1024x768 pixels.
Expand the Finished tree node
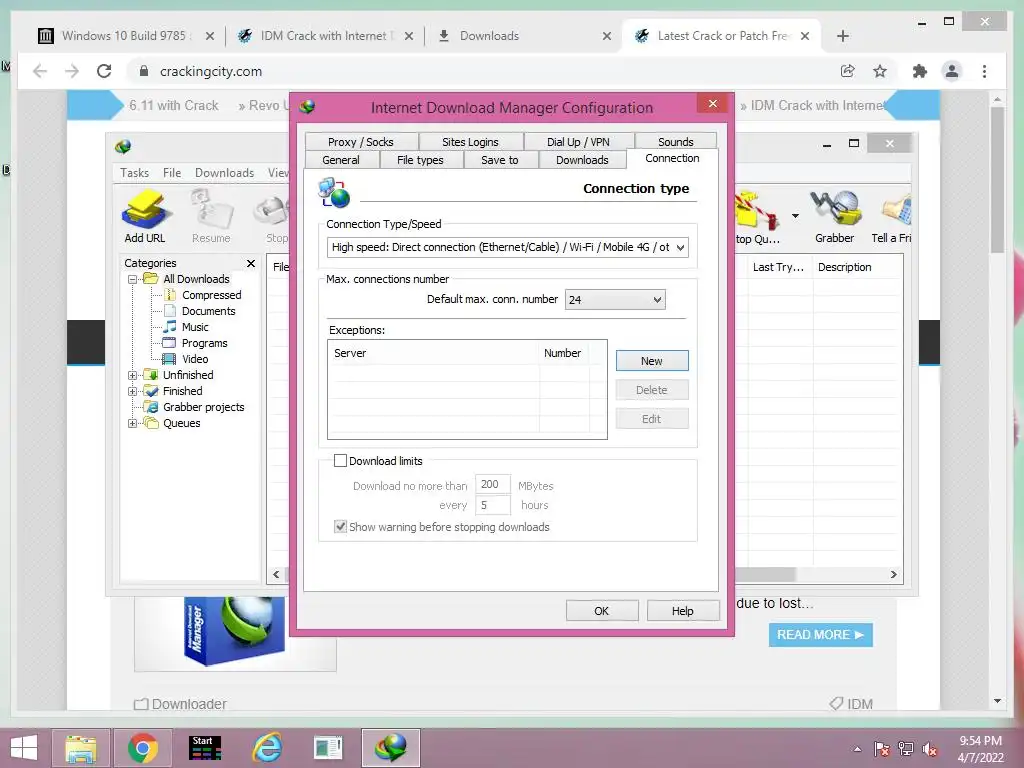133,391
